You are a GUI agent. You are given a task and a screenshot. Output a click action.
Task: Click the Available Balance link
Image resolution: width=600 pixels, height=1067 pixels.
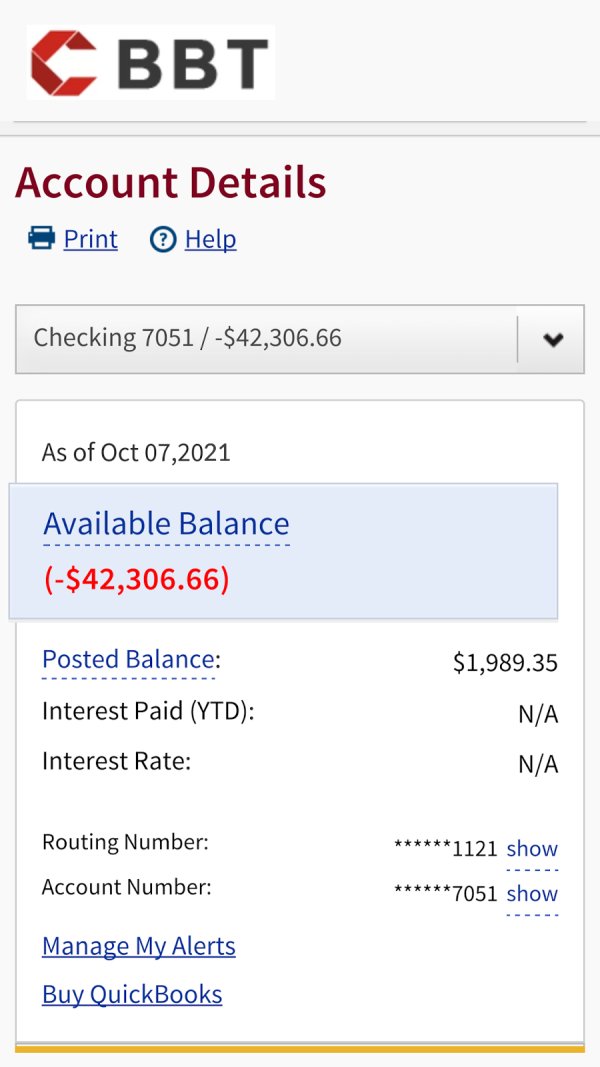[x=166, y=523]
